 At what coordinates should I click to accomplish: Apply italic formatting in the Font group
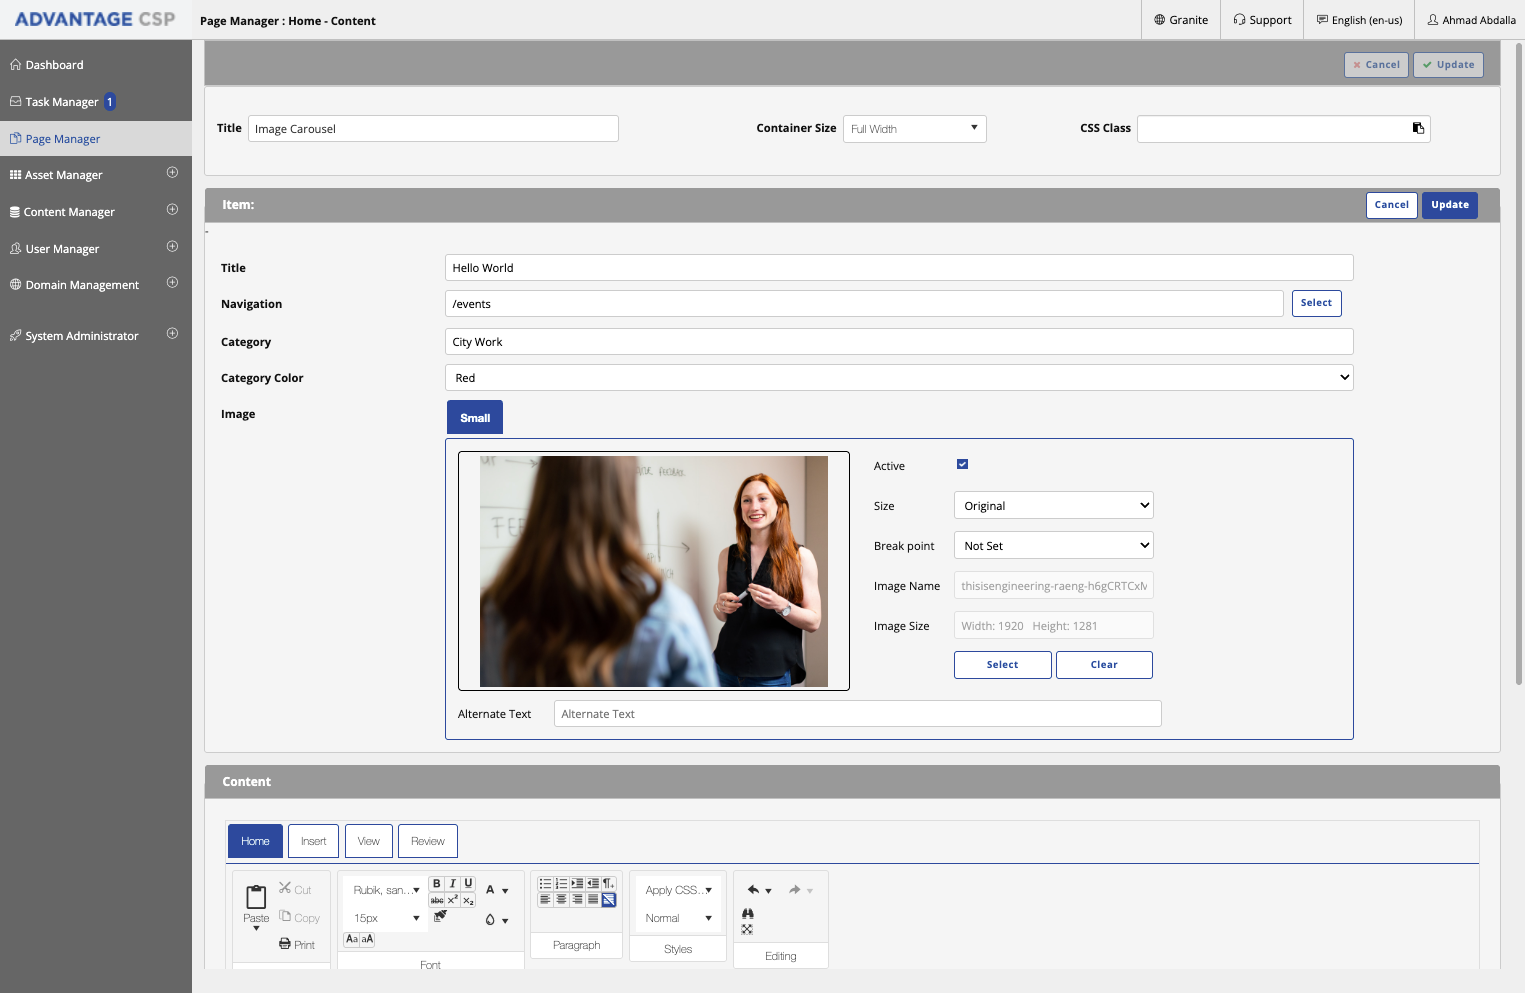[452, 884]
